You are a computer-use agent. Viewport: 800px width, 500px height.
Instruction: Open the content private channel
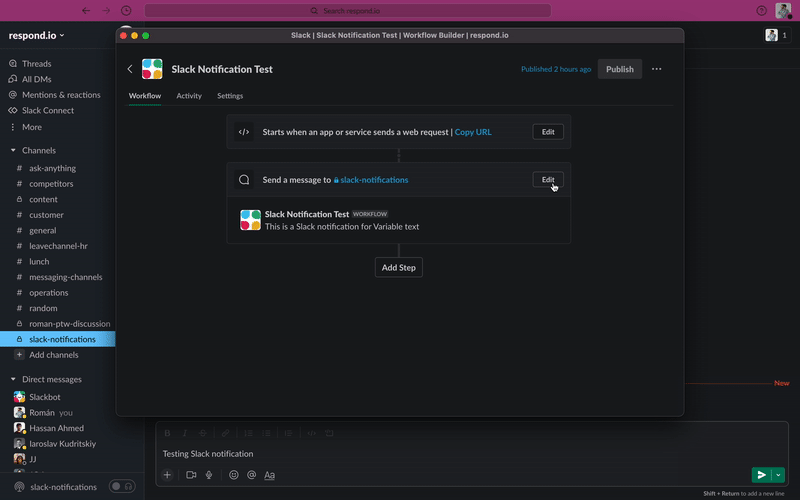[43, 199]
